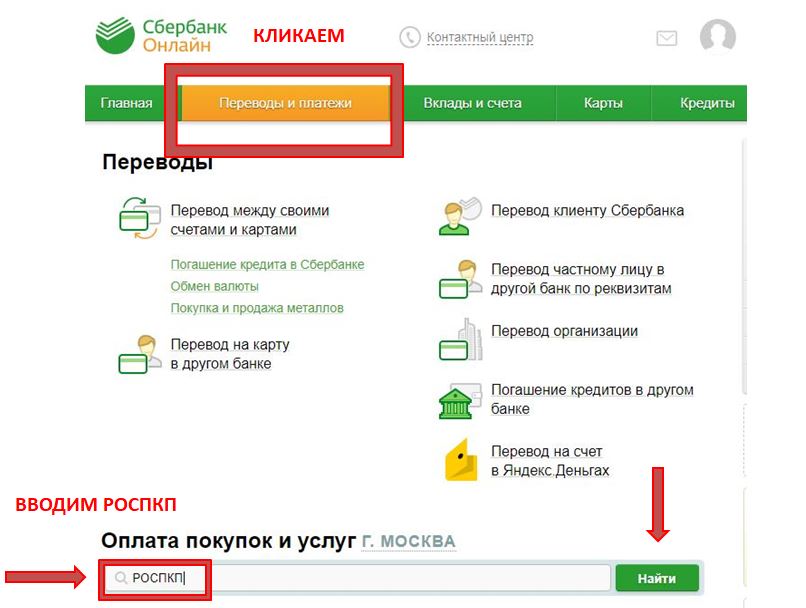Change the region via г. Москва
The height and width of the screenshot is (608, 806).
[409, 541]
